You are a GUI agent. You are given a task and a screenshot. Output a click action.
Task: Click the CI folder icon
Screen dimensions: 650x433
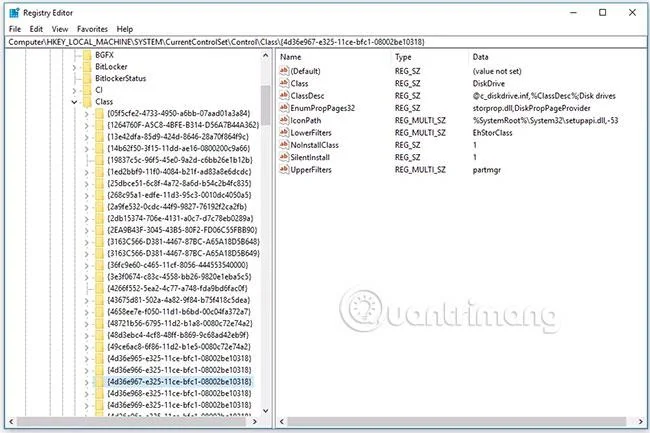pyautogui.click(x=87, y=90)
